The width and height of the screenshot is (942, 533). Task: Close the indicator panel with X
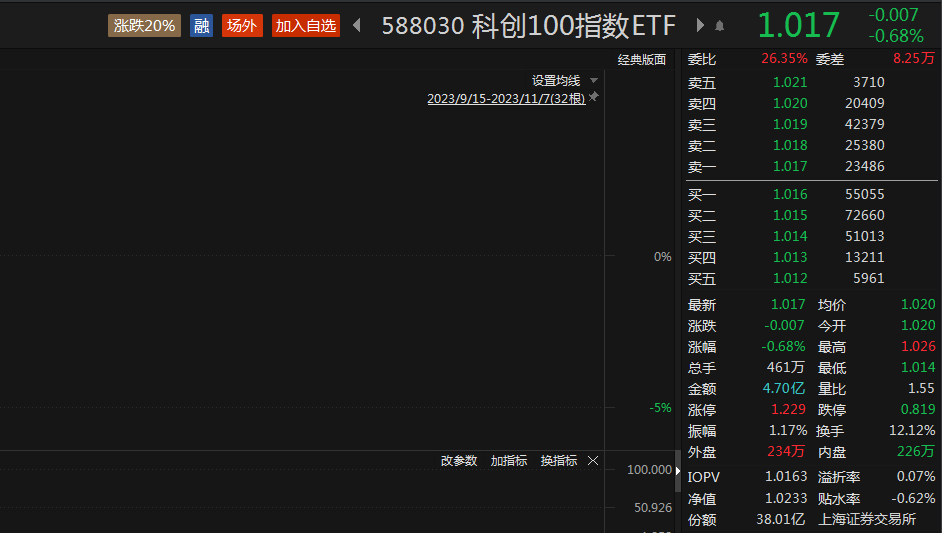[593, 461]
